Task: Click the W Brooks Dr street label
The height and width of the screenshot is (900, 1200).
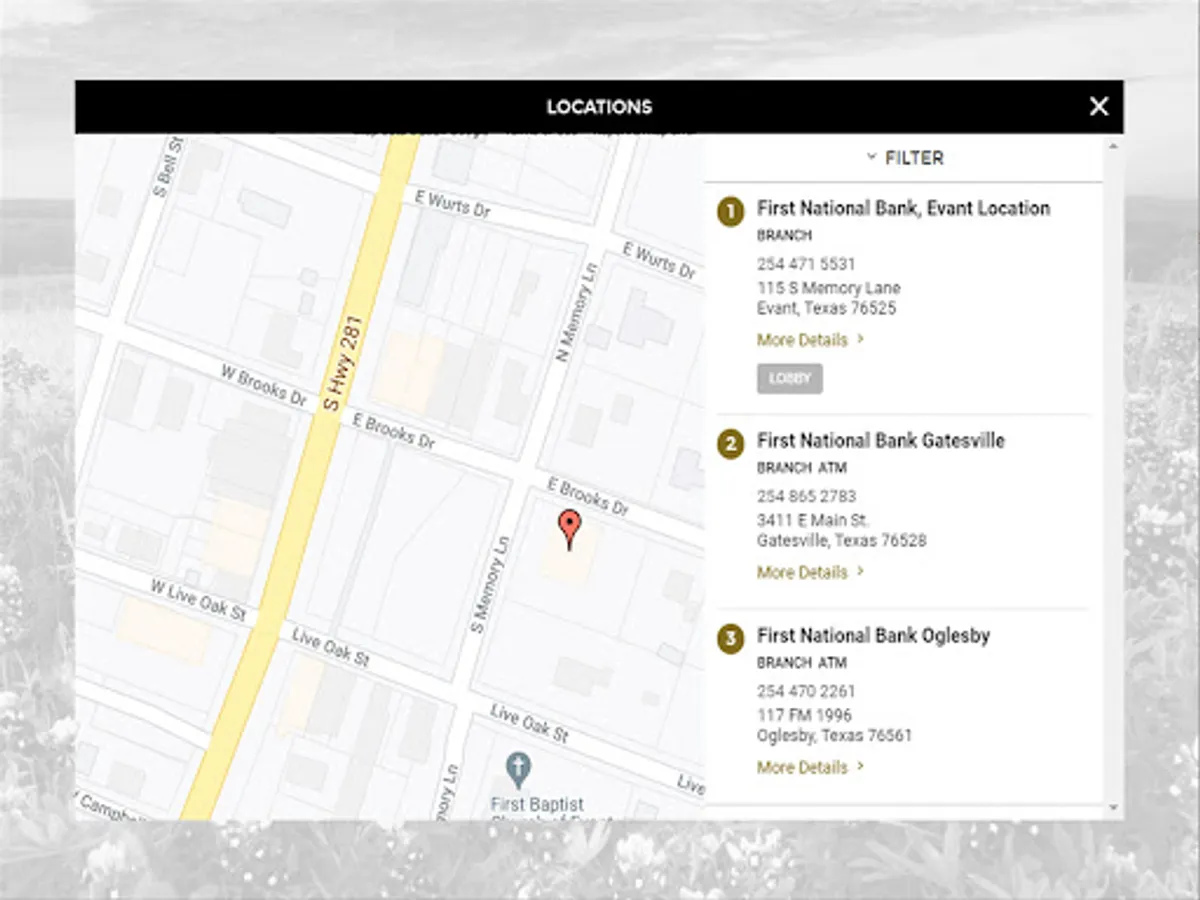Action: 263,385
